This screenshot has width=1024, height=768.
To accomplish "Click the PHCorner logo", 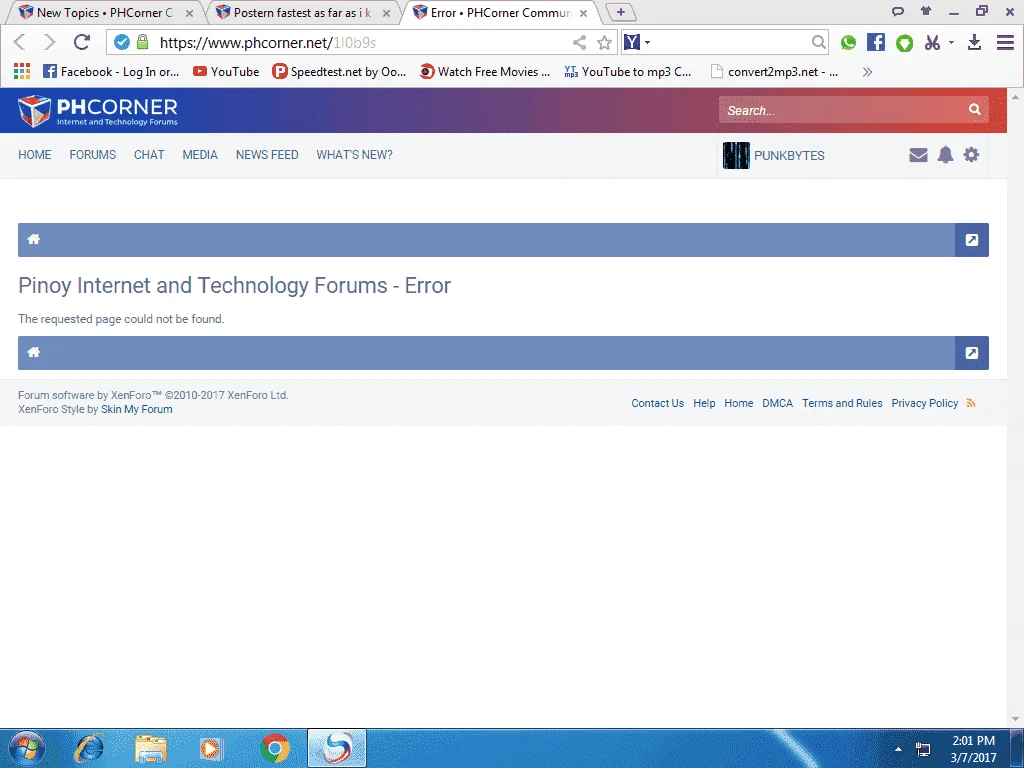I will 98,110.
